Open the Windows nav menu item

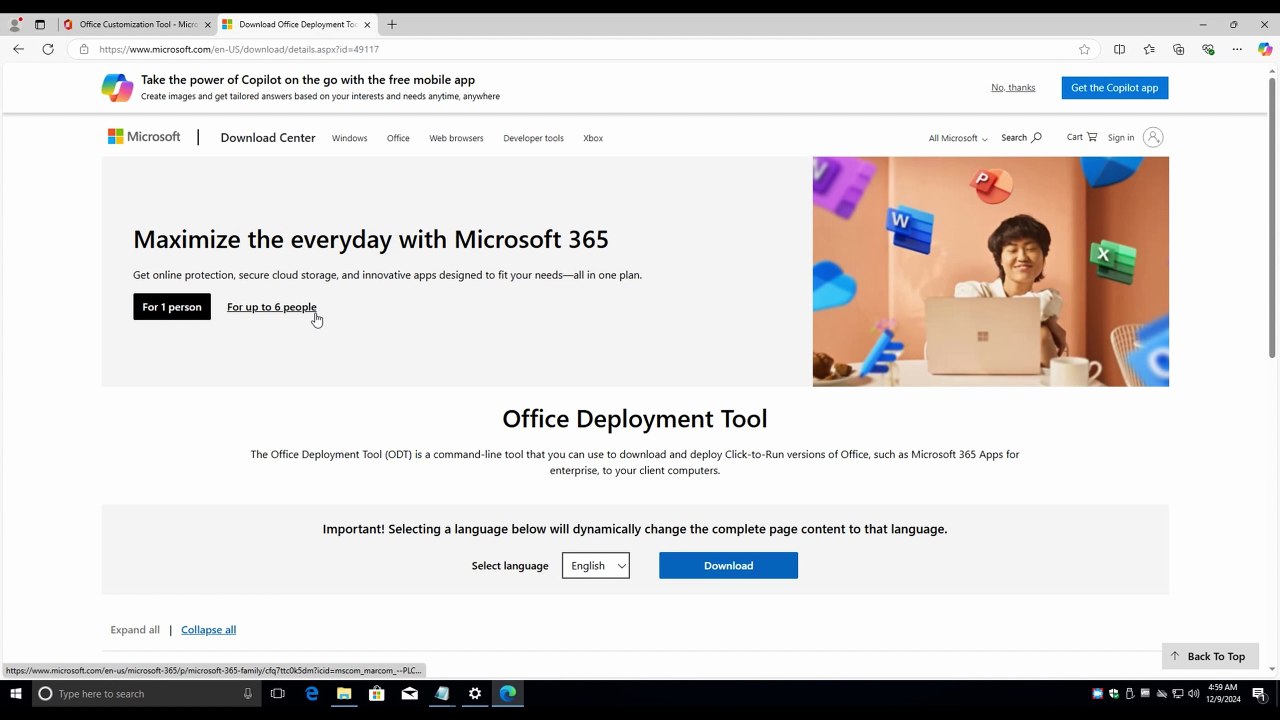point(349,138)
